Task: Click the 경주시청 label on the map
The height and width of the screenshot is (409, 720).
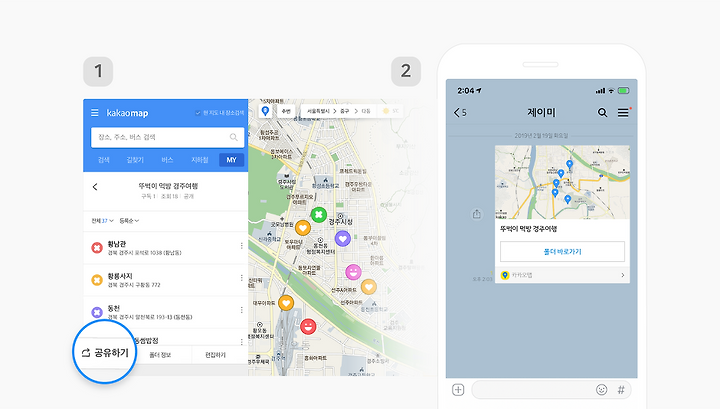Action: [341, 222]
